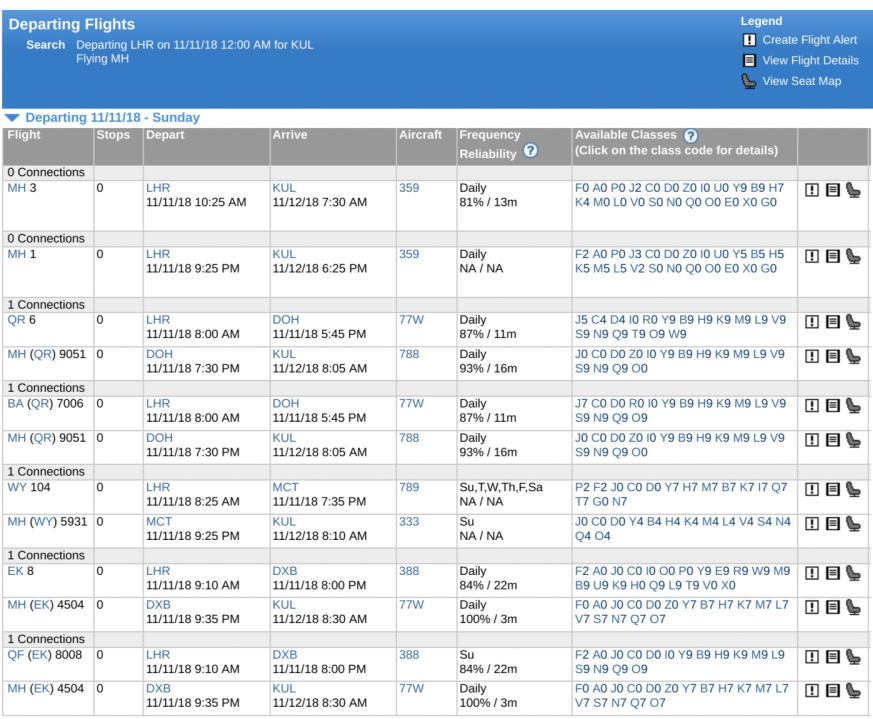Screen dimensions: 873x719
Task: Click class code F0 for MH 3
Action: point(582,188)
